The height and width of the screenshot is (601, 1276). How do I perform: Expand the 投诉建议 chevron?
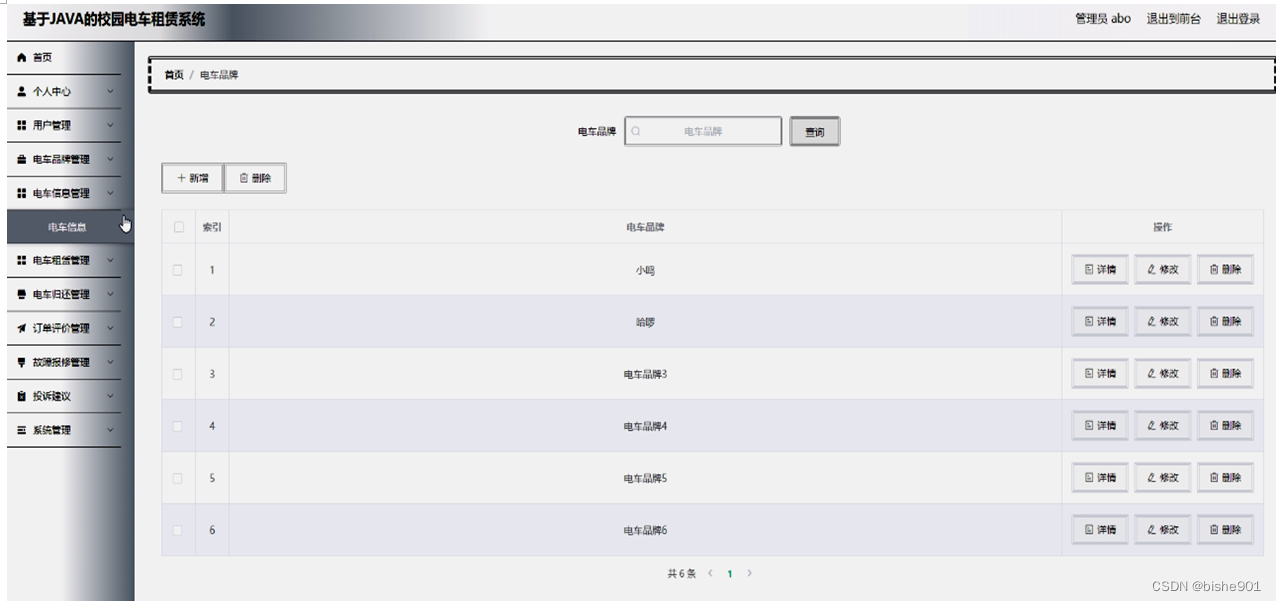[110, 396]
